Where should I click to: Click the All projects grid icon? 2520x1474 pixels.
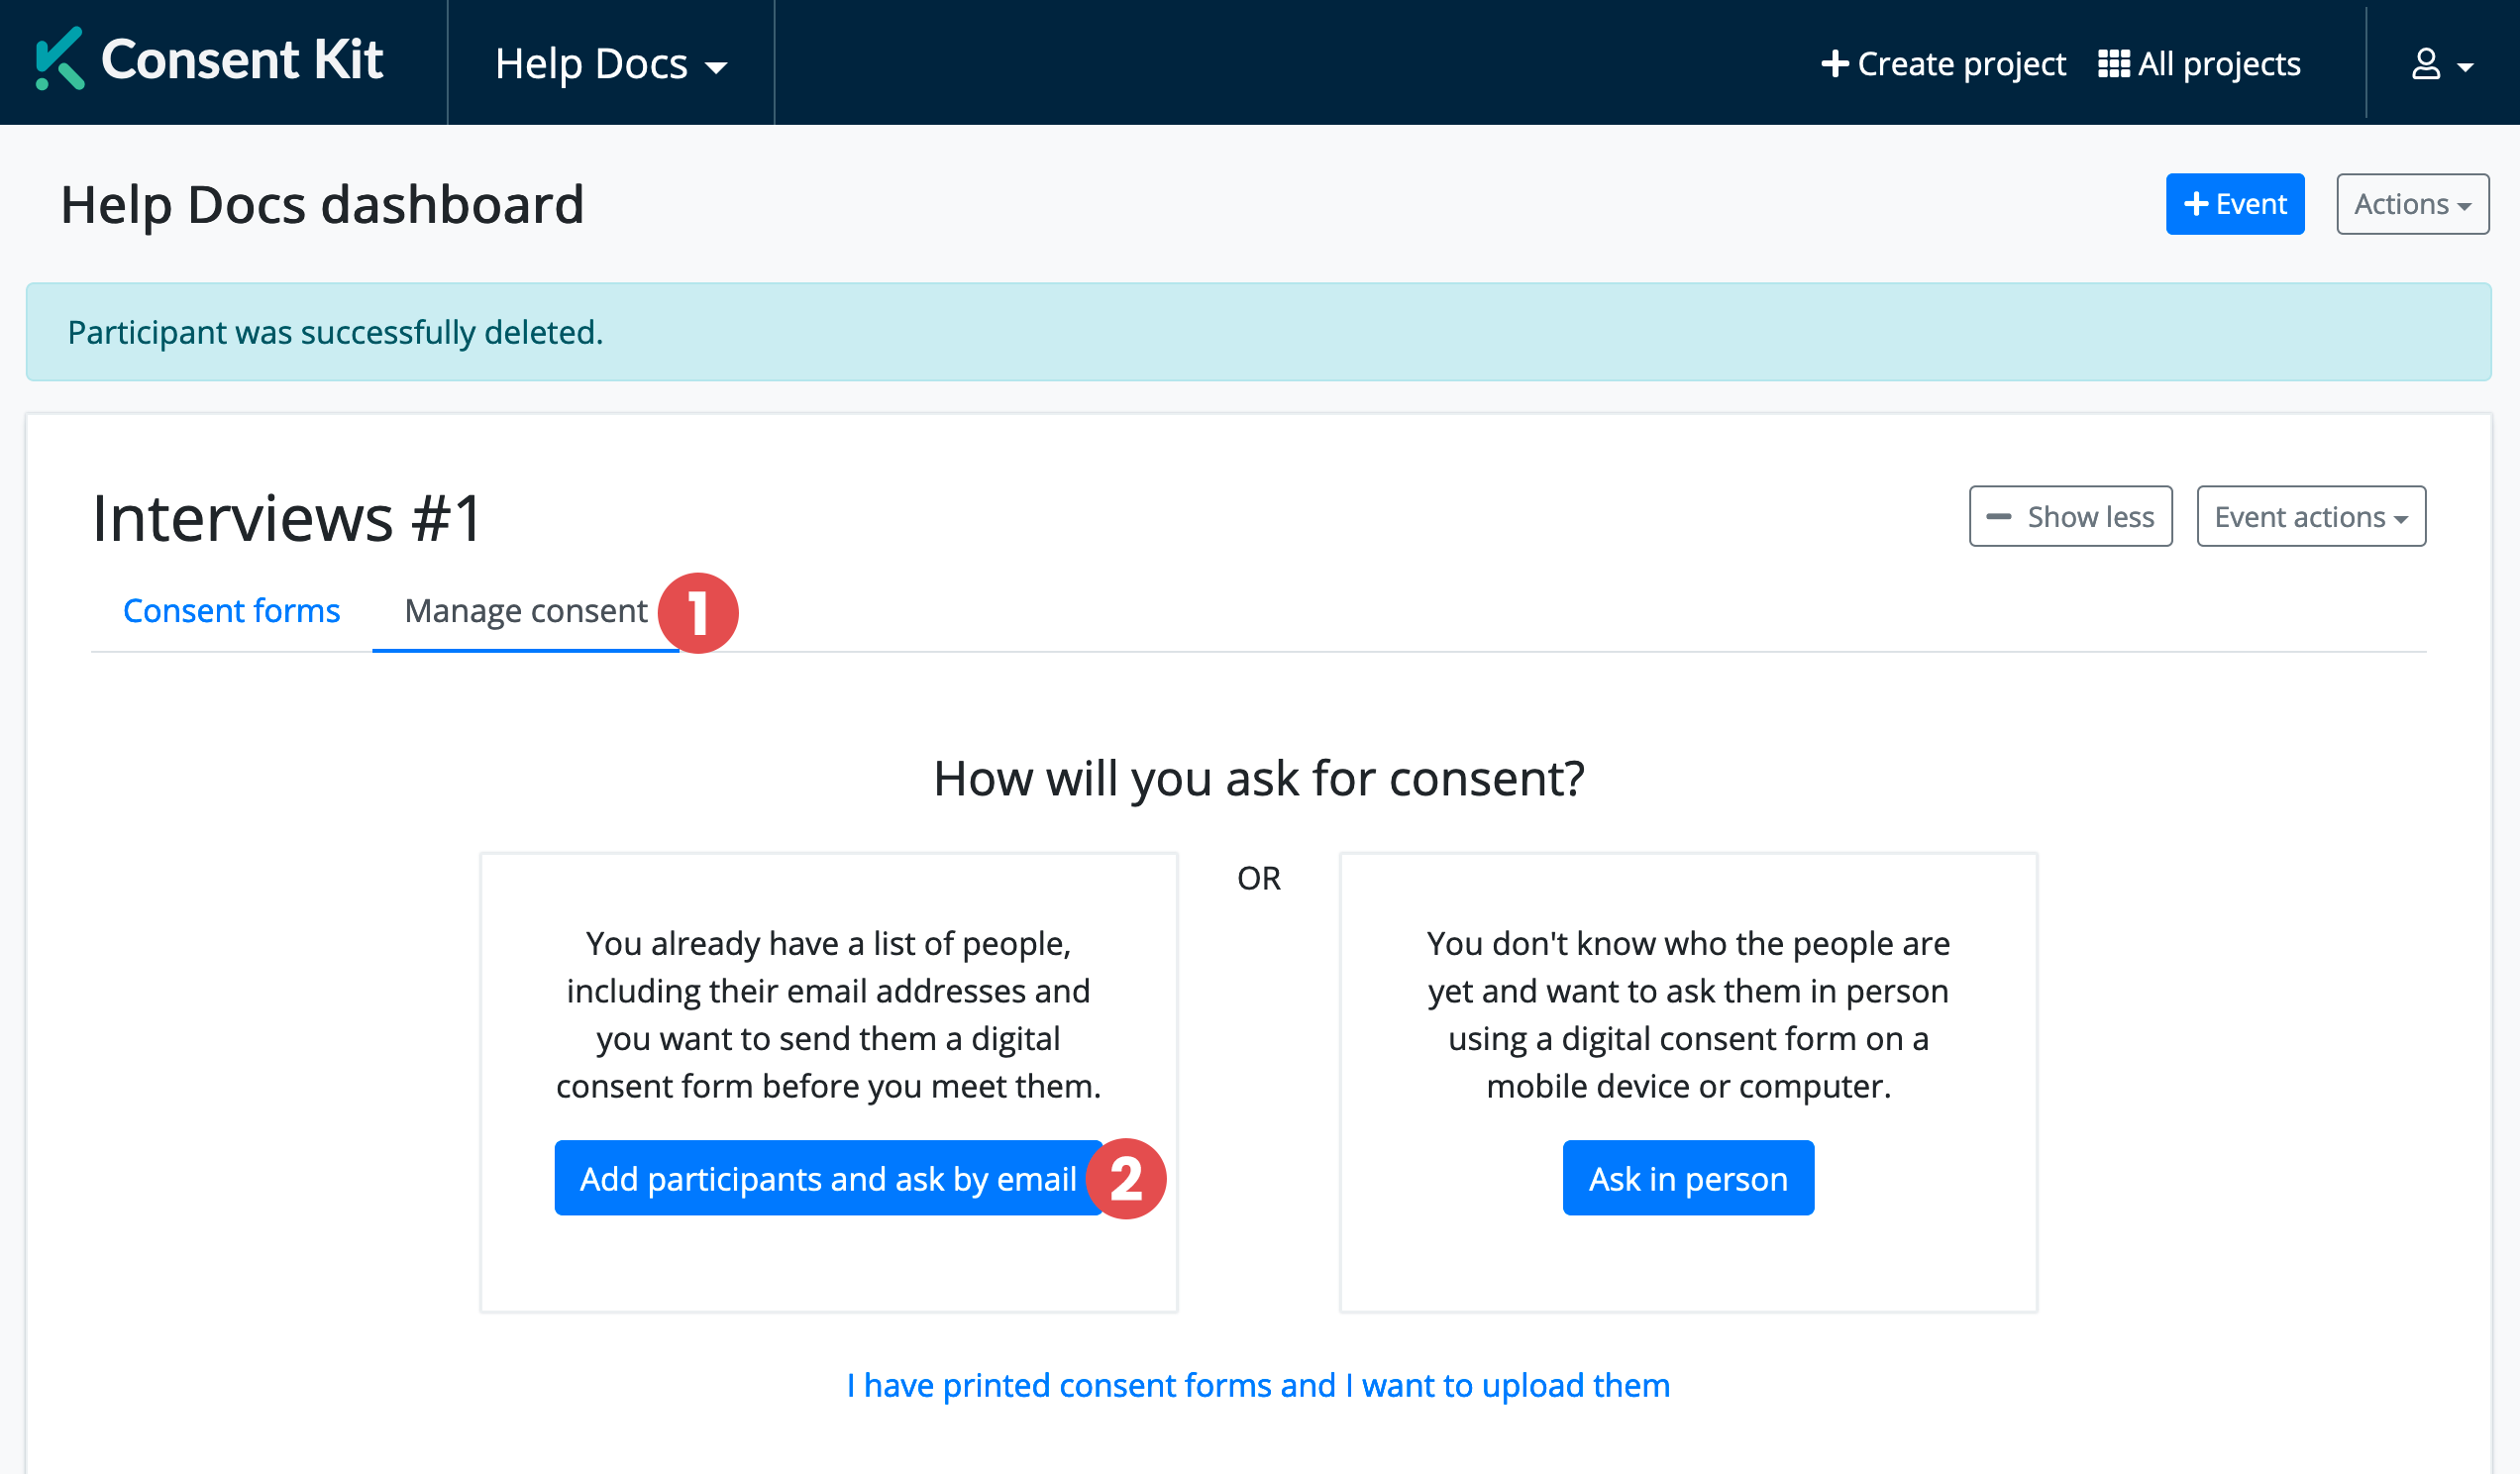point(2113,64)
